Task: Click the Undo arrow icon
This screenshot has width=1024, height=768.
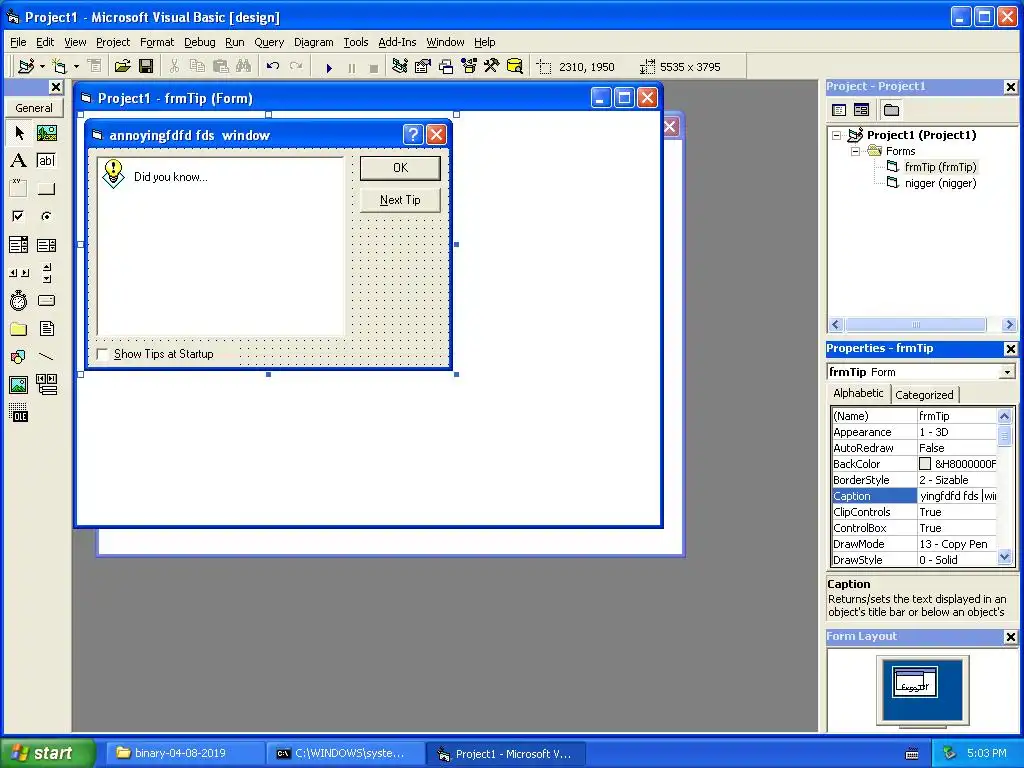Action: pyautogui.click(x=273, y=67)
